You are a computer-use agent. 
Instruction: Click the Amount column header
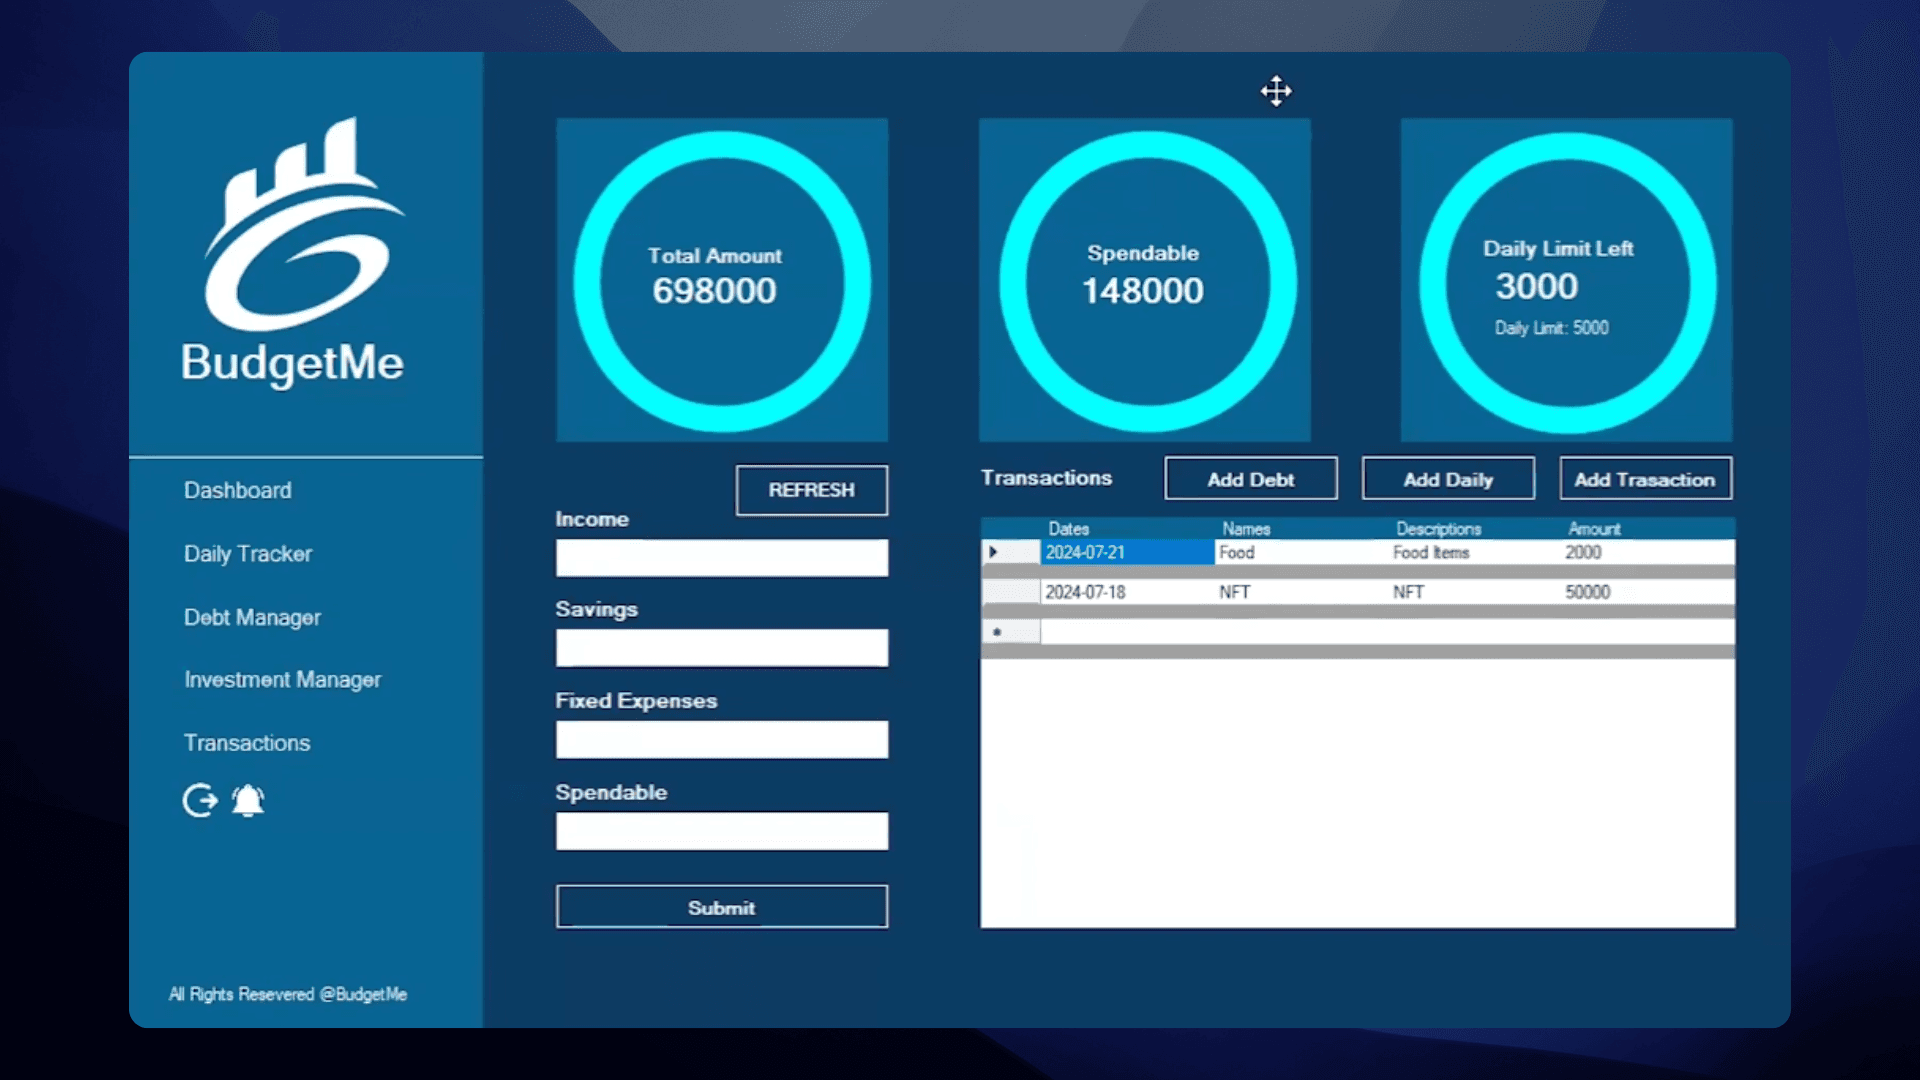point(1648,529)
